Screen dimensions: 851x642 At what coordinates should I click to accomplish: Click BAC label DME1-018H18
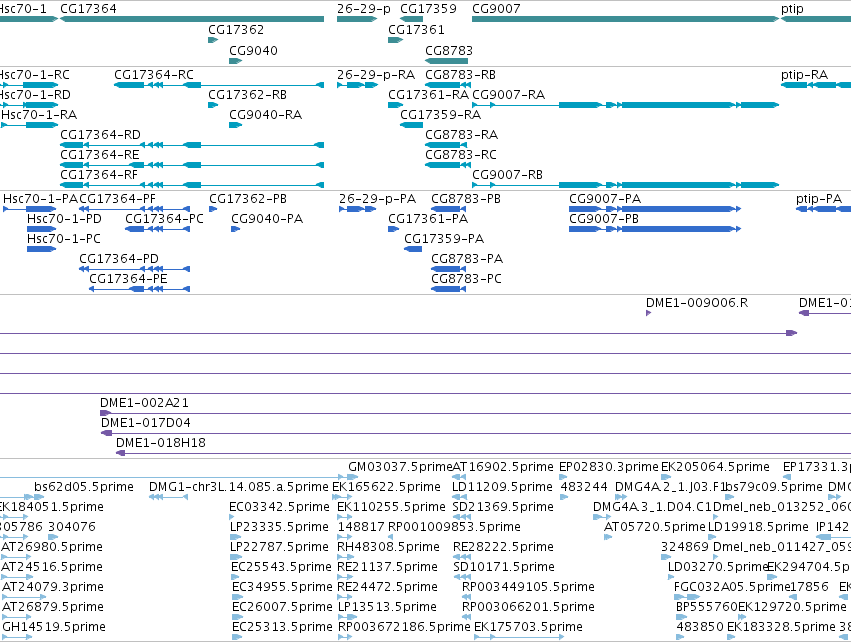[x=161, y=443]
